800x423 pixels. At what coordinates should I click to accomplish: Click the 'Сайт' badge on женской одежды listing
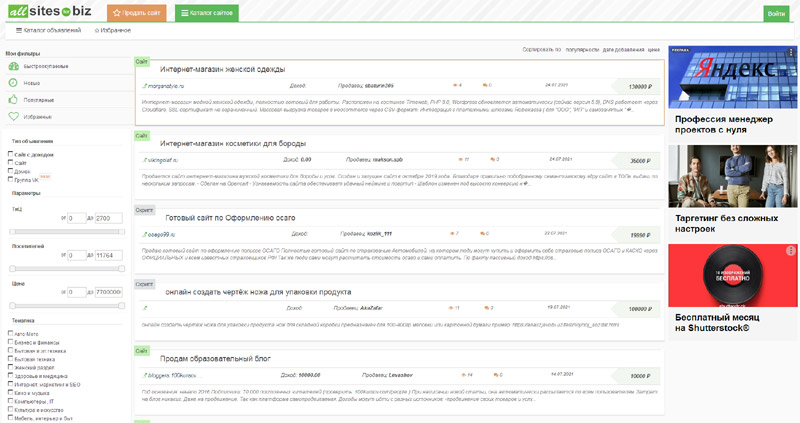click(142, 62)
